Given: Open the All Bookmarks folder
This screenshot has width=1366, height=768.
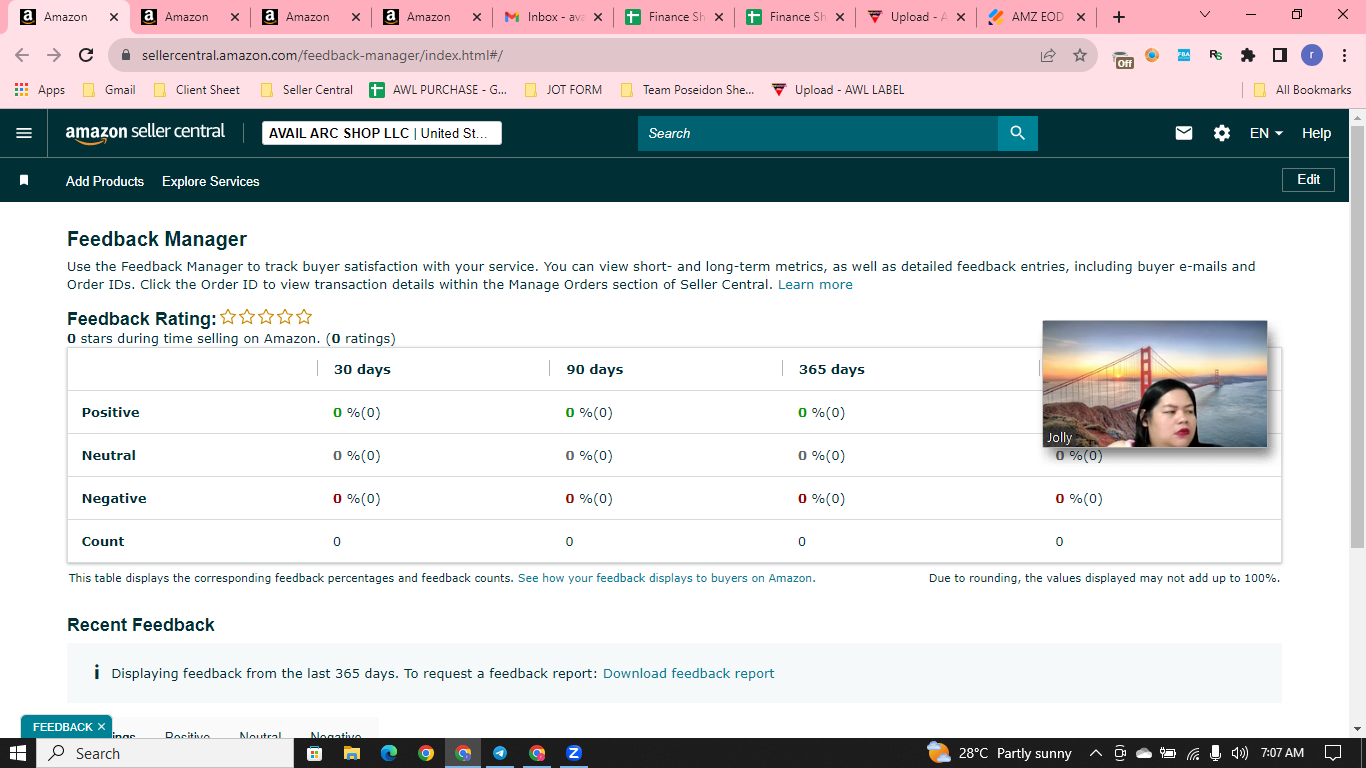Looking at the screenshot, I should 1303,90.
